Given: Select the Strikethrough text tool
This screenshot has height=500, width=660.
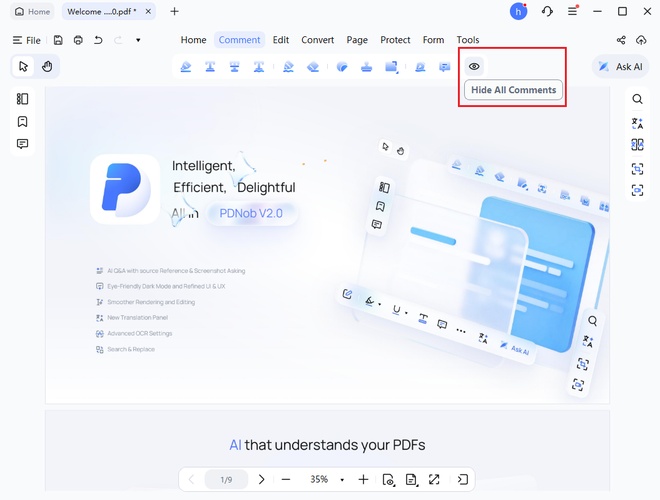Looking at the screenshot, I should point(234,66).
